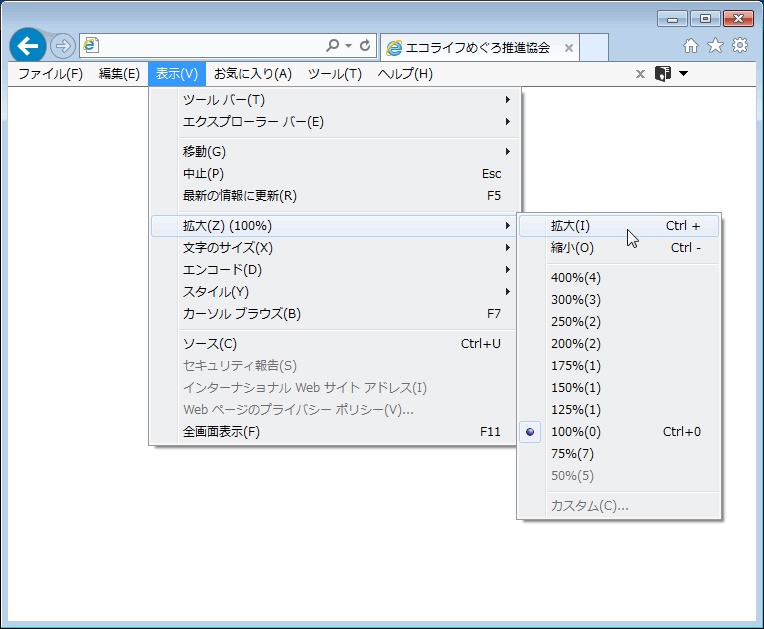The image size is (764, 629).
Task: Open the address bar autocomplete dropdown arrow
Action: point(348,46)
